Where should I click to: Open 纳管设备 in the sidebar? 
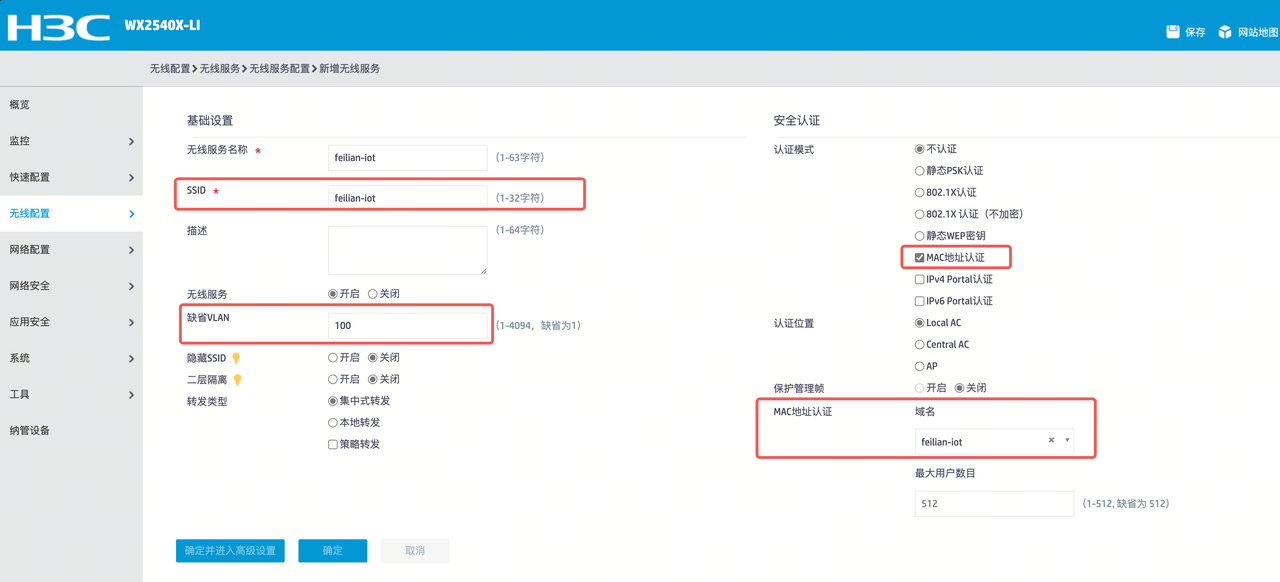point(71,431)
